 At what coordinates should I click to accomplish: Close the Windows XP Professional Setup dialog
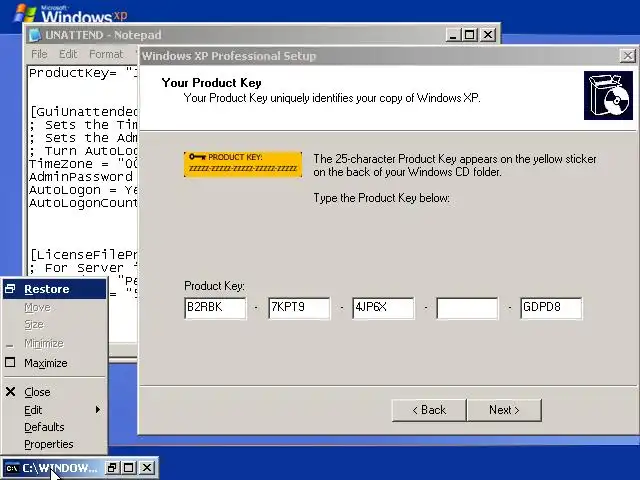628,56
